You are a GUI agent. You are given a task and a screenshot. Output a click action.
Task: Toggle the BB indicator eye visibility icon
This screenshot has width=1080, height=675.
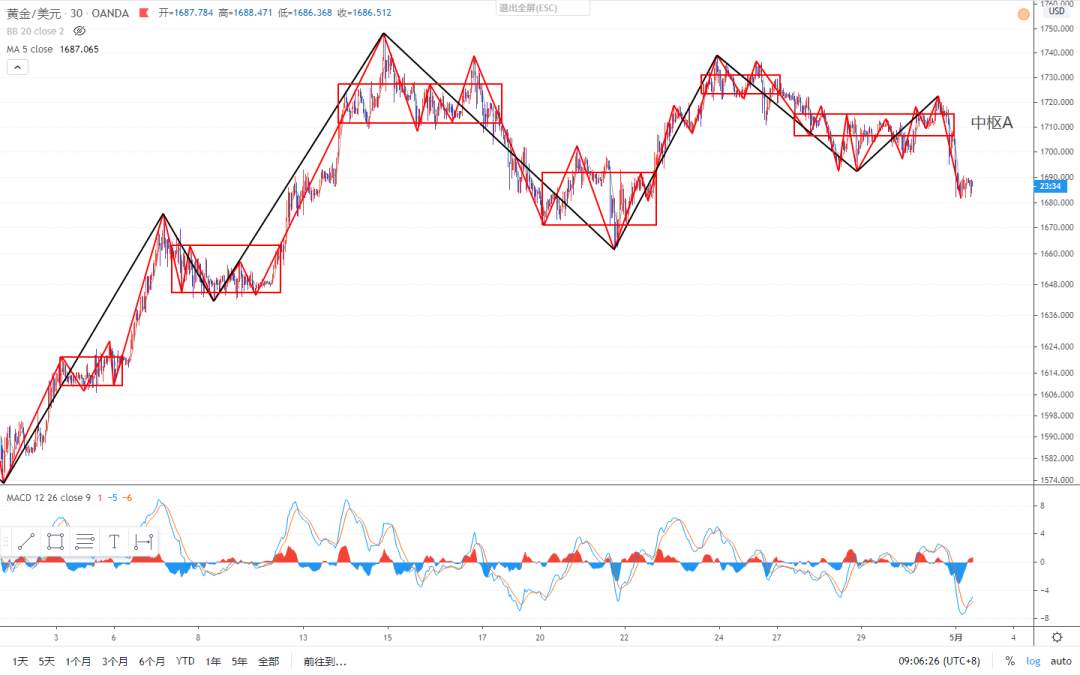coord(79,31)
